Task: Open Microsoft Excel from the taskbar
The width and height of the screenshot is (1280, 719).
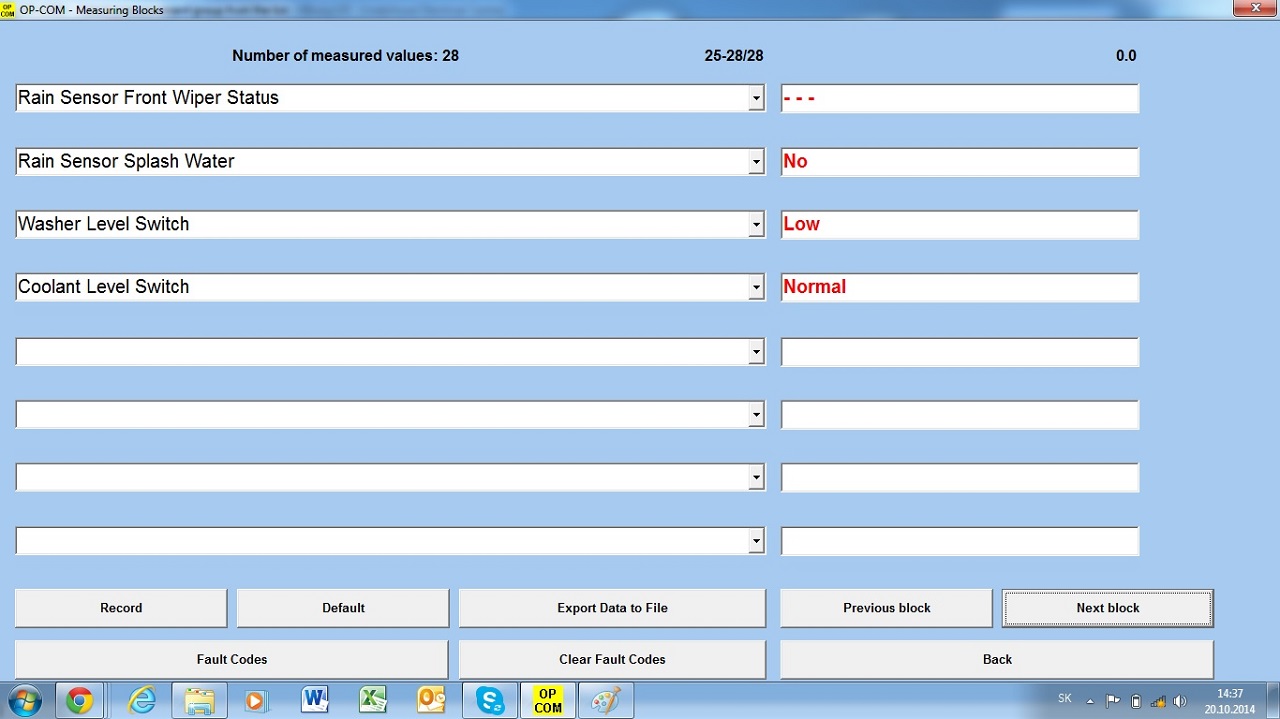Action: (373, 701)
